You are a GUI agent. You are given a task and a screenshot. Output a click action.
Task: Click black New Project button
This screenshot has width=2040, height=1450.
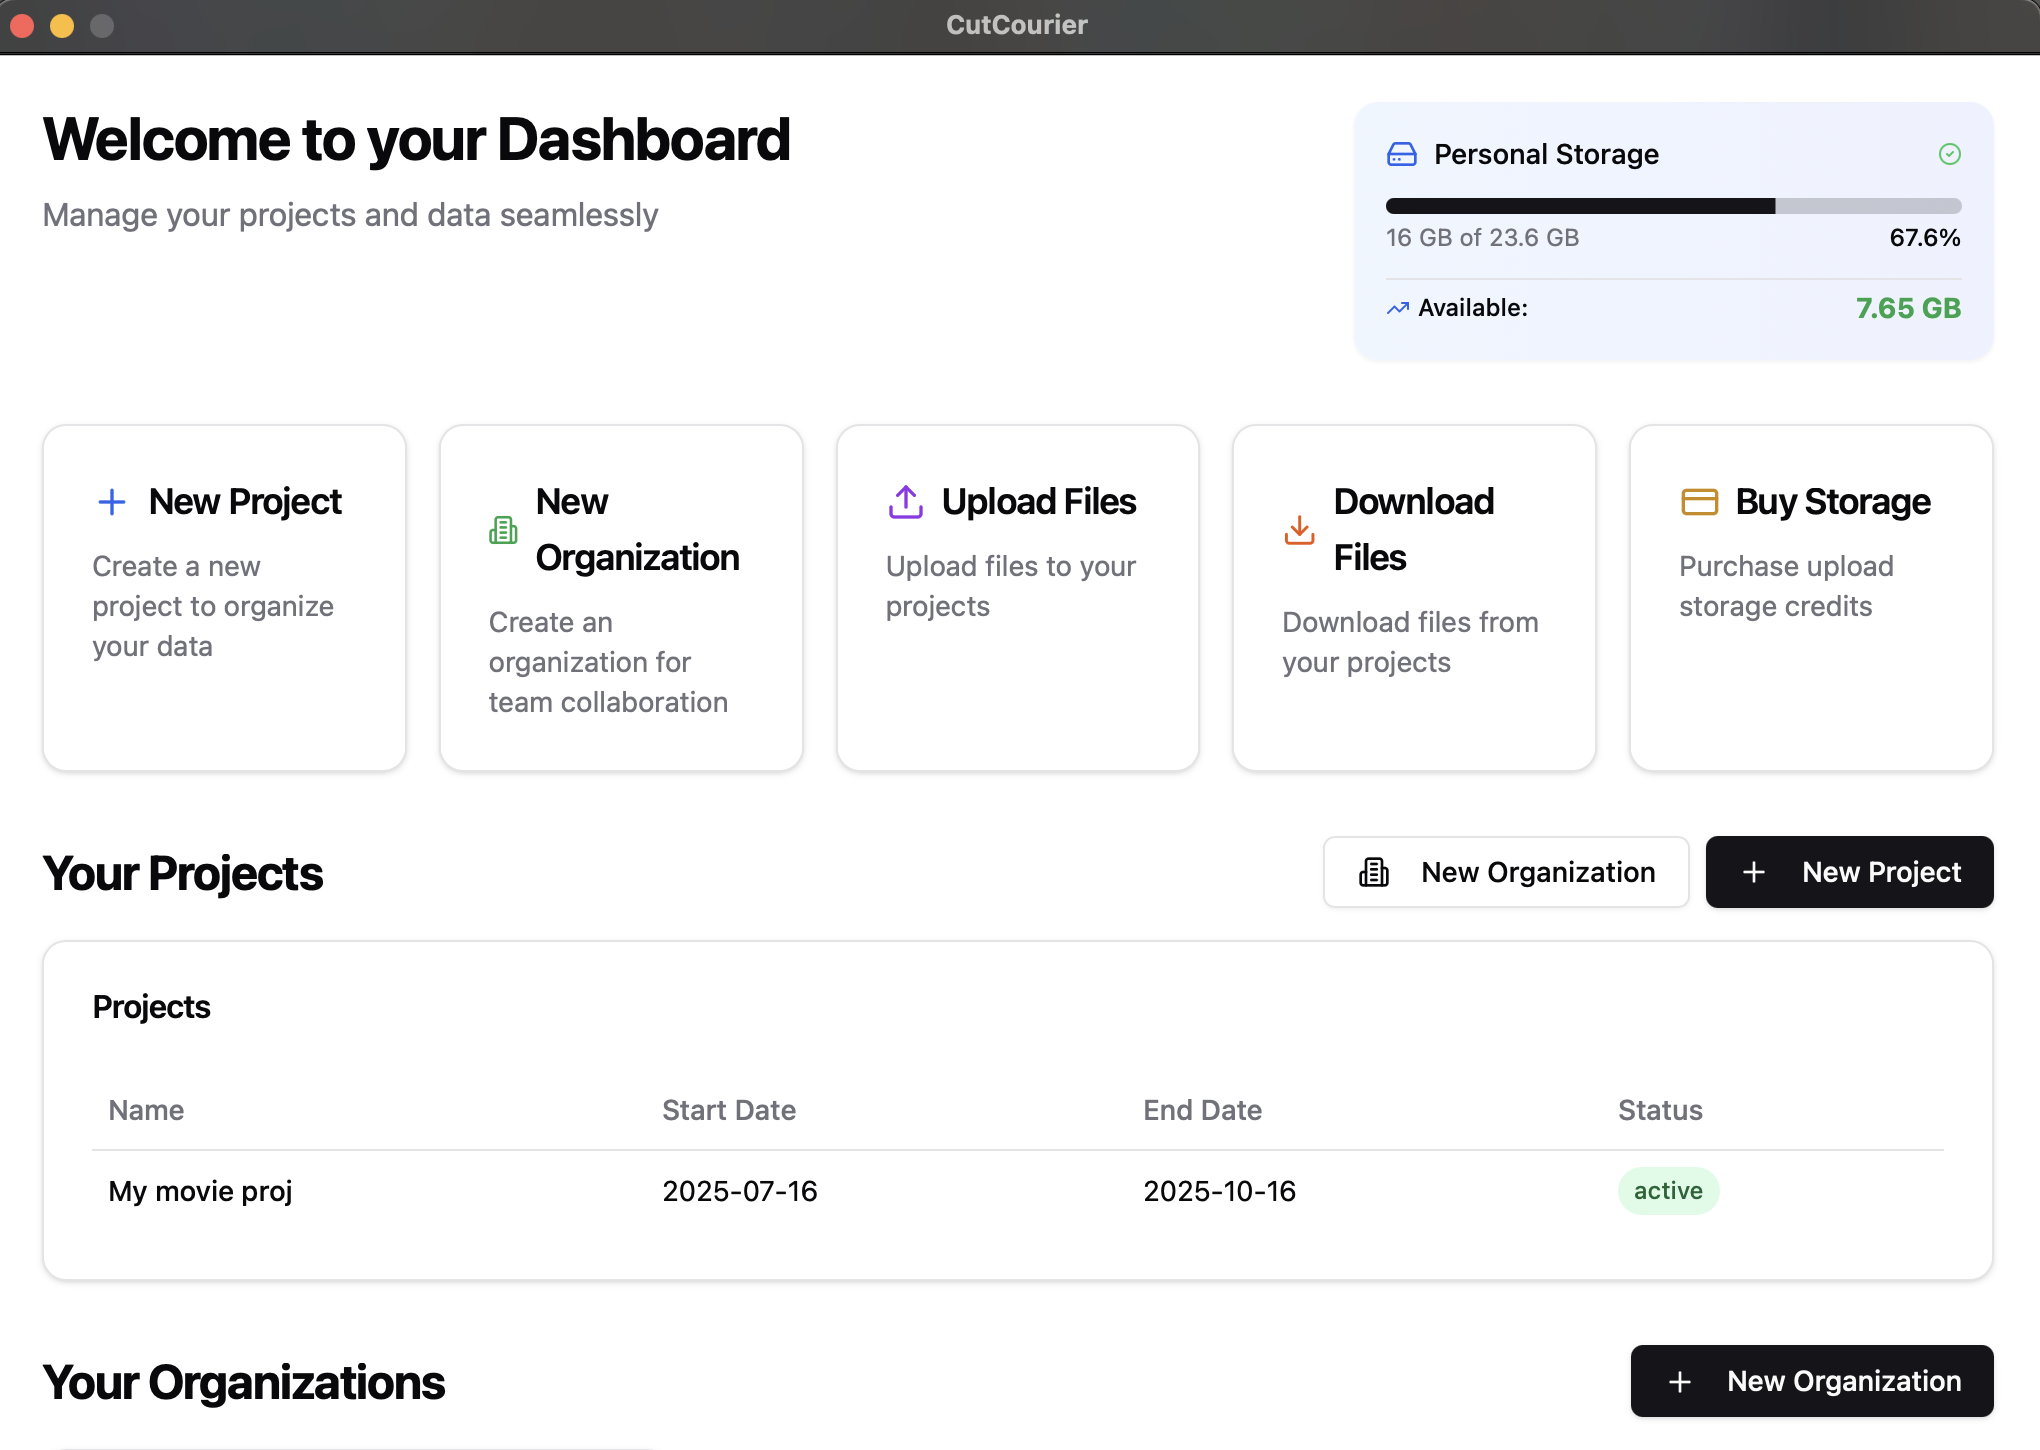click(x=1849, y=872)
